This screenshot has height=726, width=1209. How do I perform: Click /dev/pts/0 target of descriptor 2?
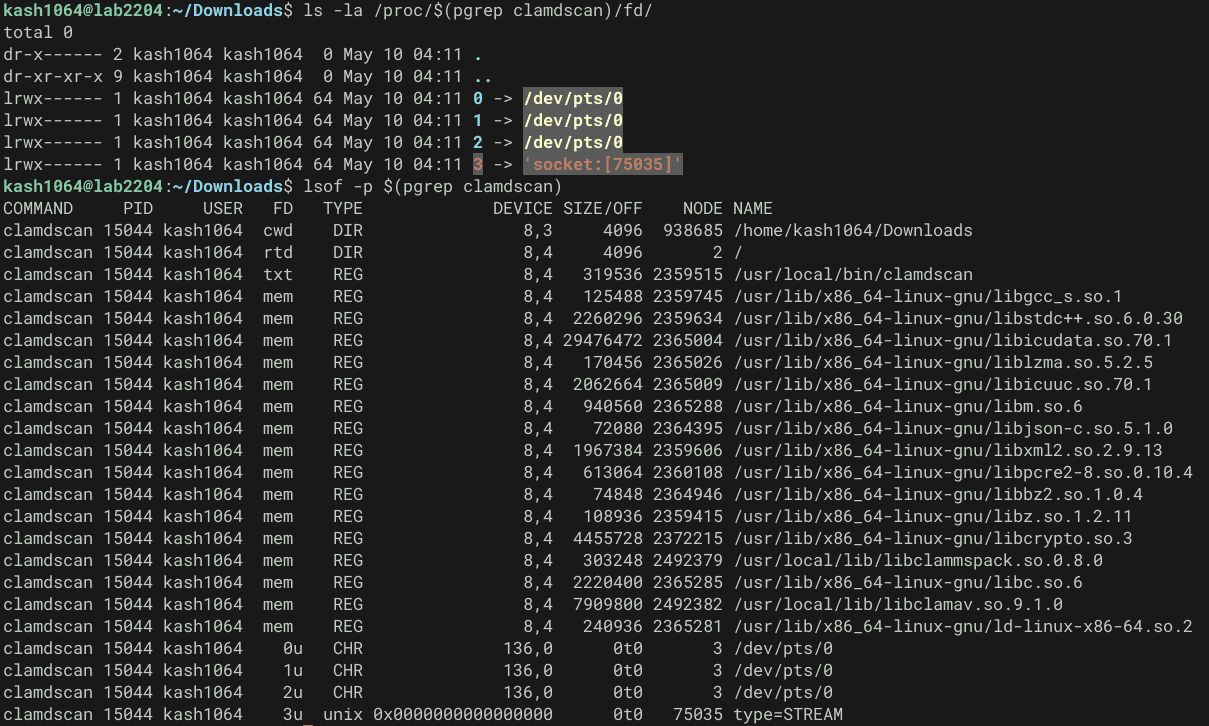click(x=573, y=142)
